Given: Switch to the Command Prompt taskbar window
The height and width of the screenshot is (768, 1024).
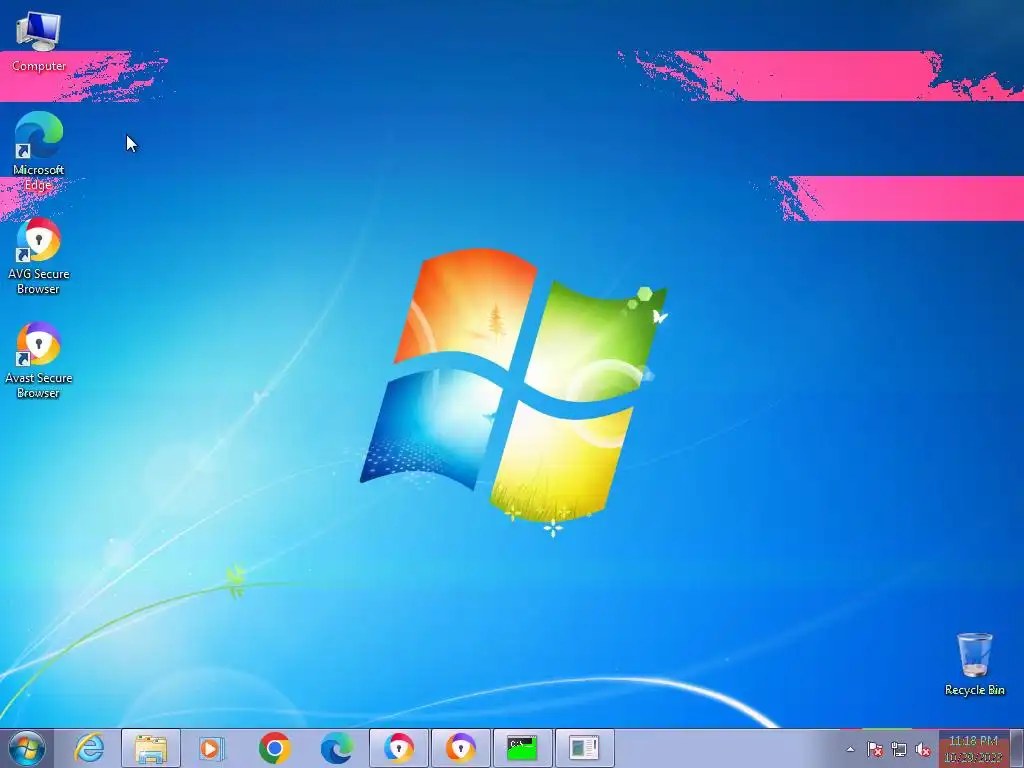Looking at the screenshot, I should 522,748.
